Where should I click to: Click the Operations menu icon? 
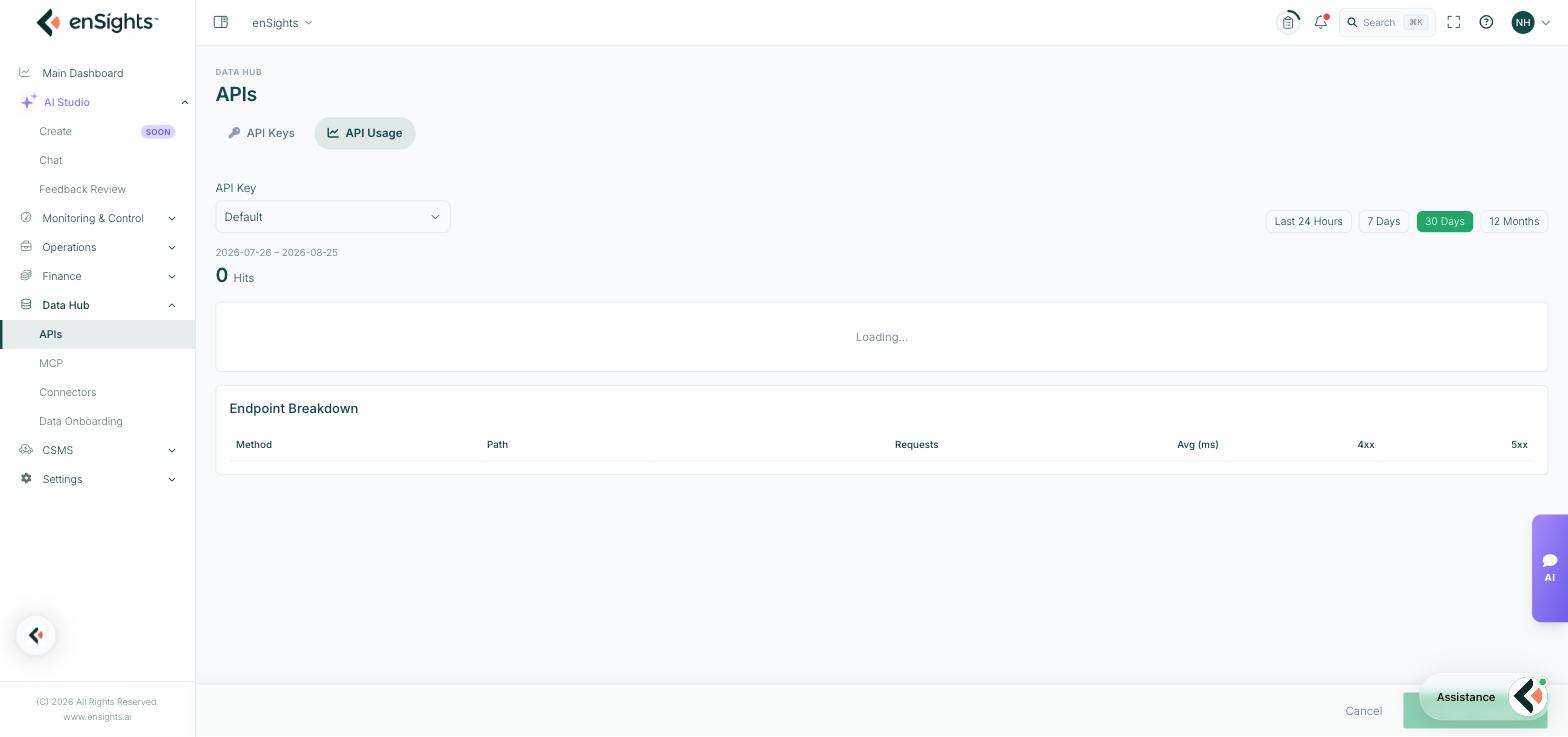pos(26,246)
